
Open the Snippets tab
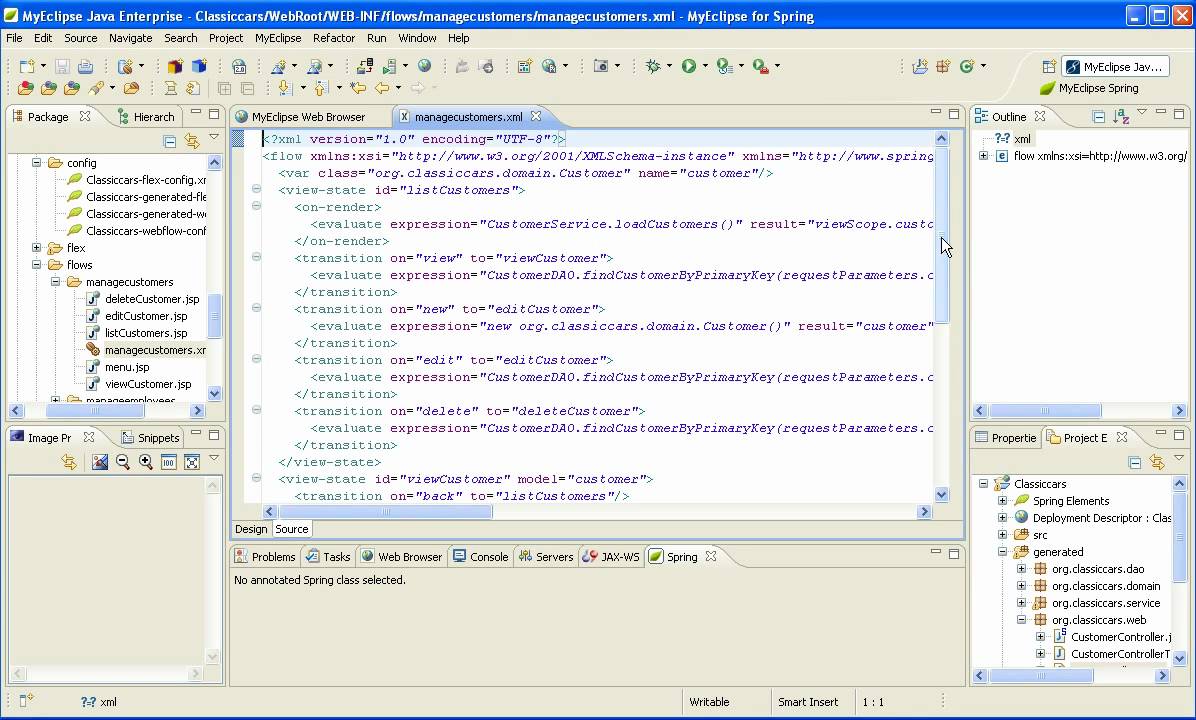[x=151, y=438]
